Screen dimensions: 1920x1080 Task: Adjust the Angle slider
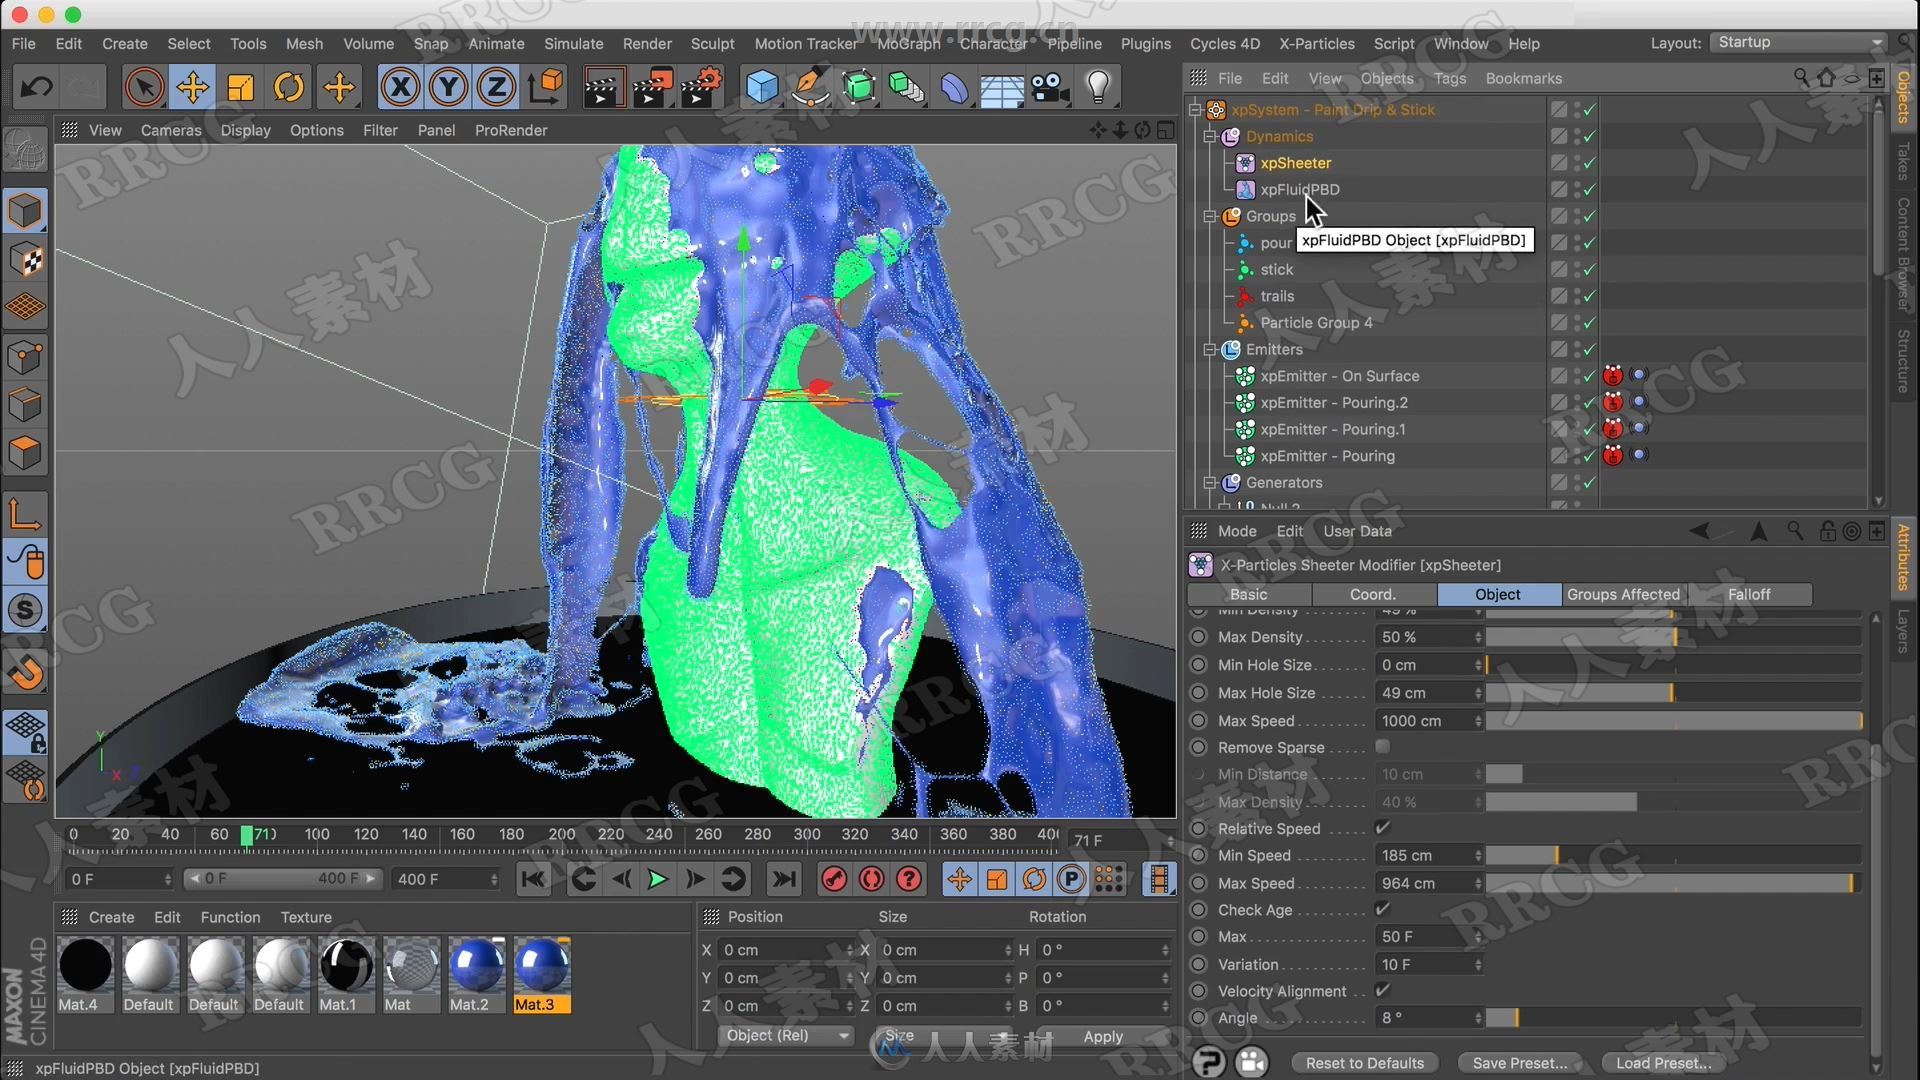(x=1673, y=1017)
